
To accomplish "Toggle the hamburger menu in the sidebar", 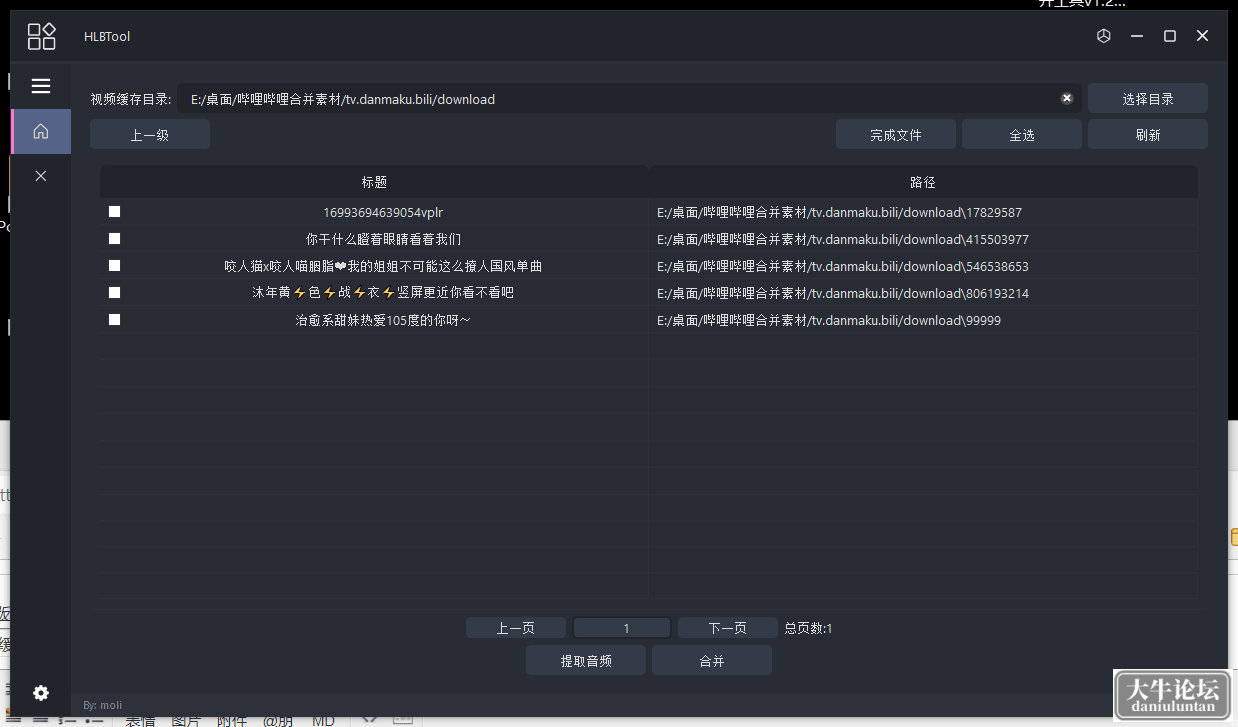I will coord(41,86).
